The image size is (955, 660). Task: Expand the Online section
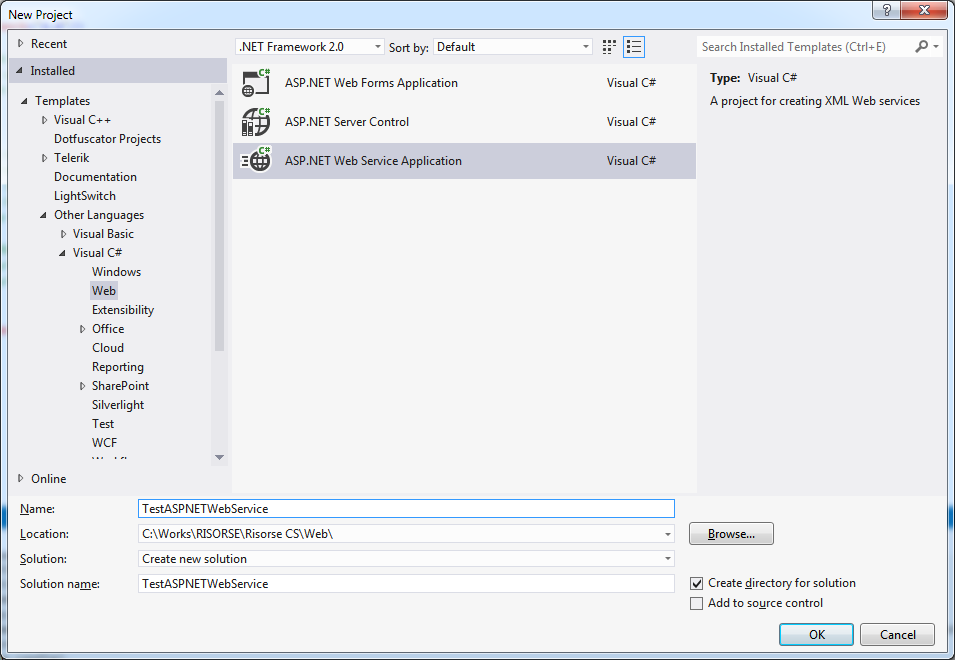(21, 479)
